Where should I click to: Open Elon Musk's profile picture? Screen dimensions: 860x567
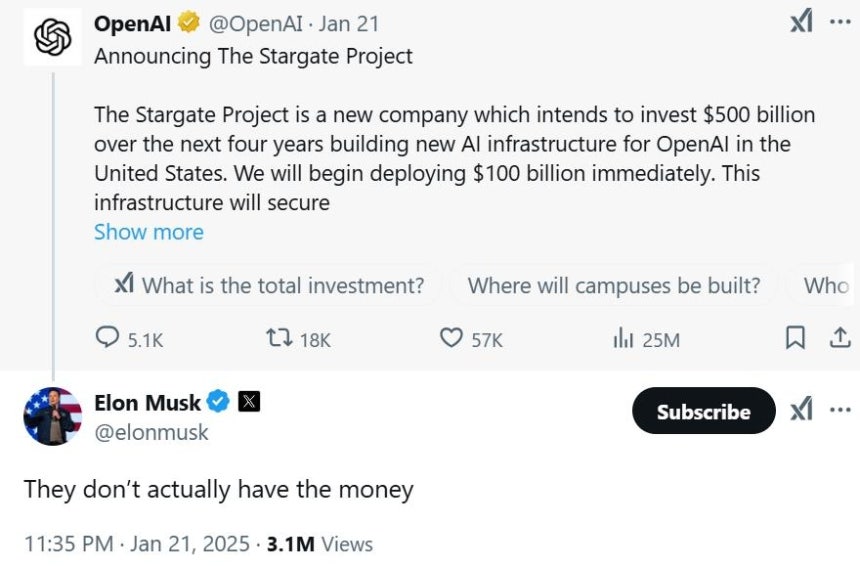pyautogui.click(x=53, y=416)
